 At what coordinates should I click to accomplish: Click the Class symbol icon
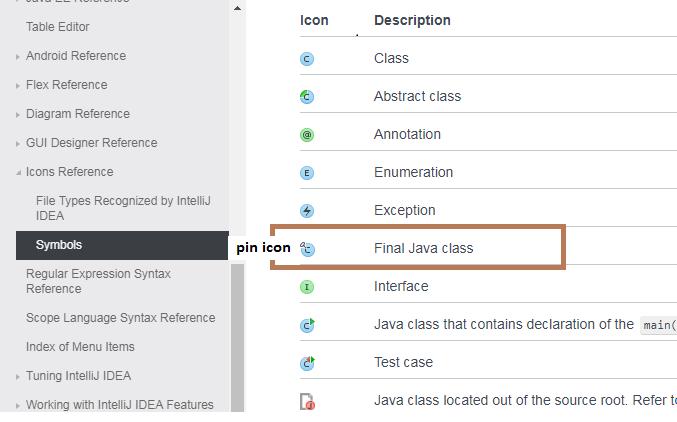(x=307, y=59)
